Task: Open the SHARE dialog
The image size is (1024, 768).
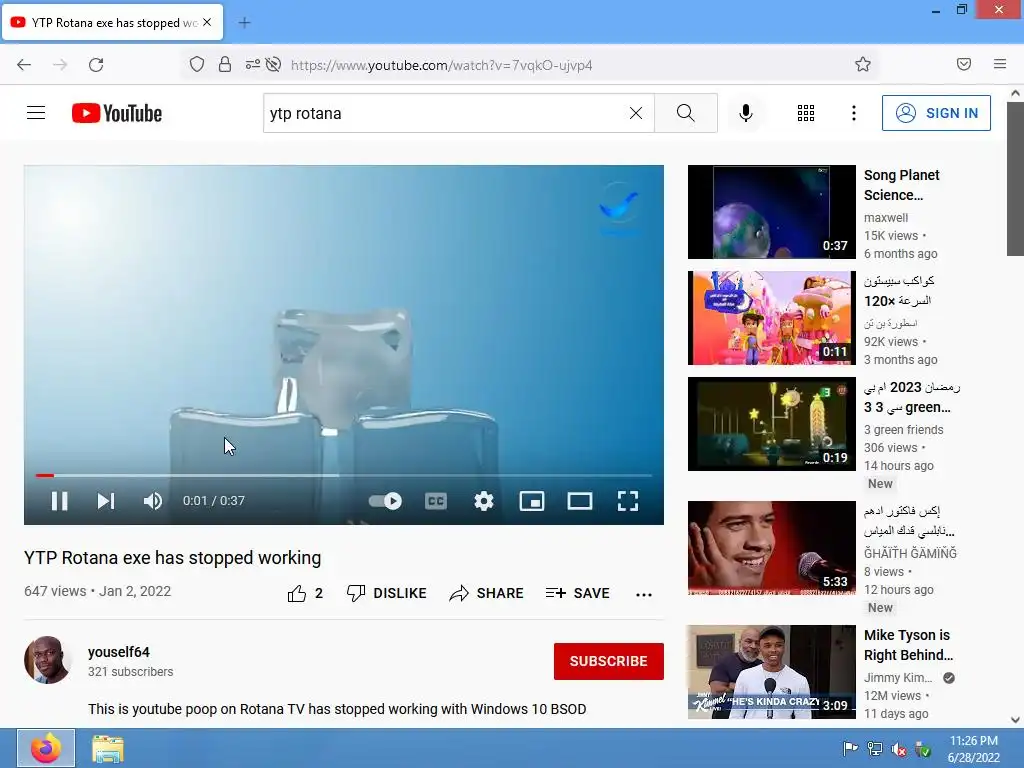Action: coord(487,593)
